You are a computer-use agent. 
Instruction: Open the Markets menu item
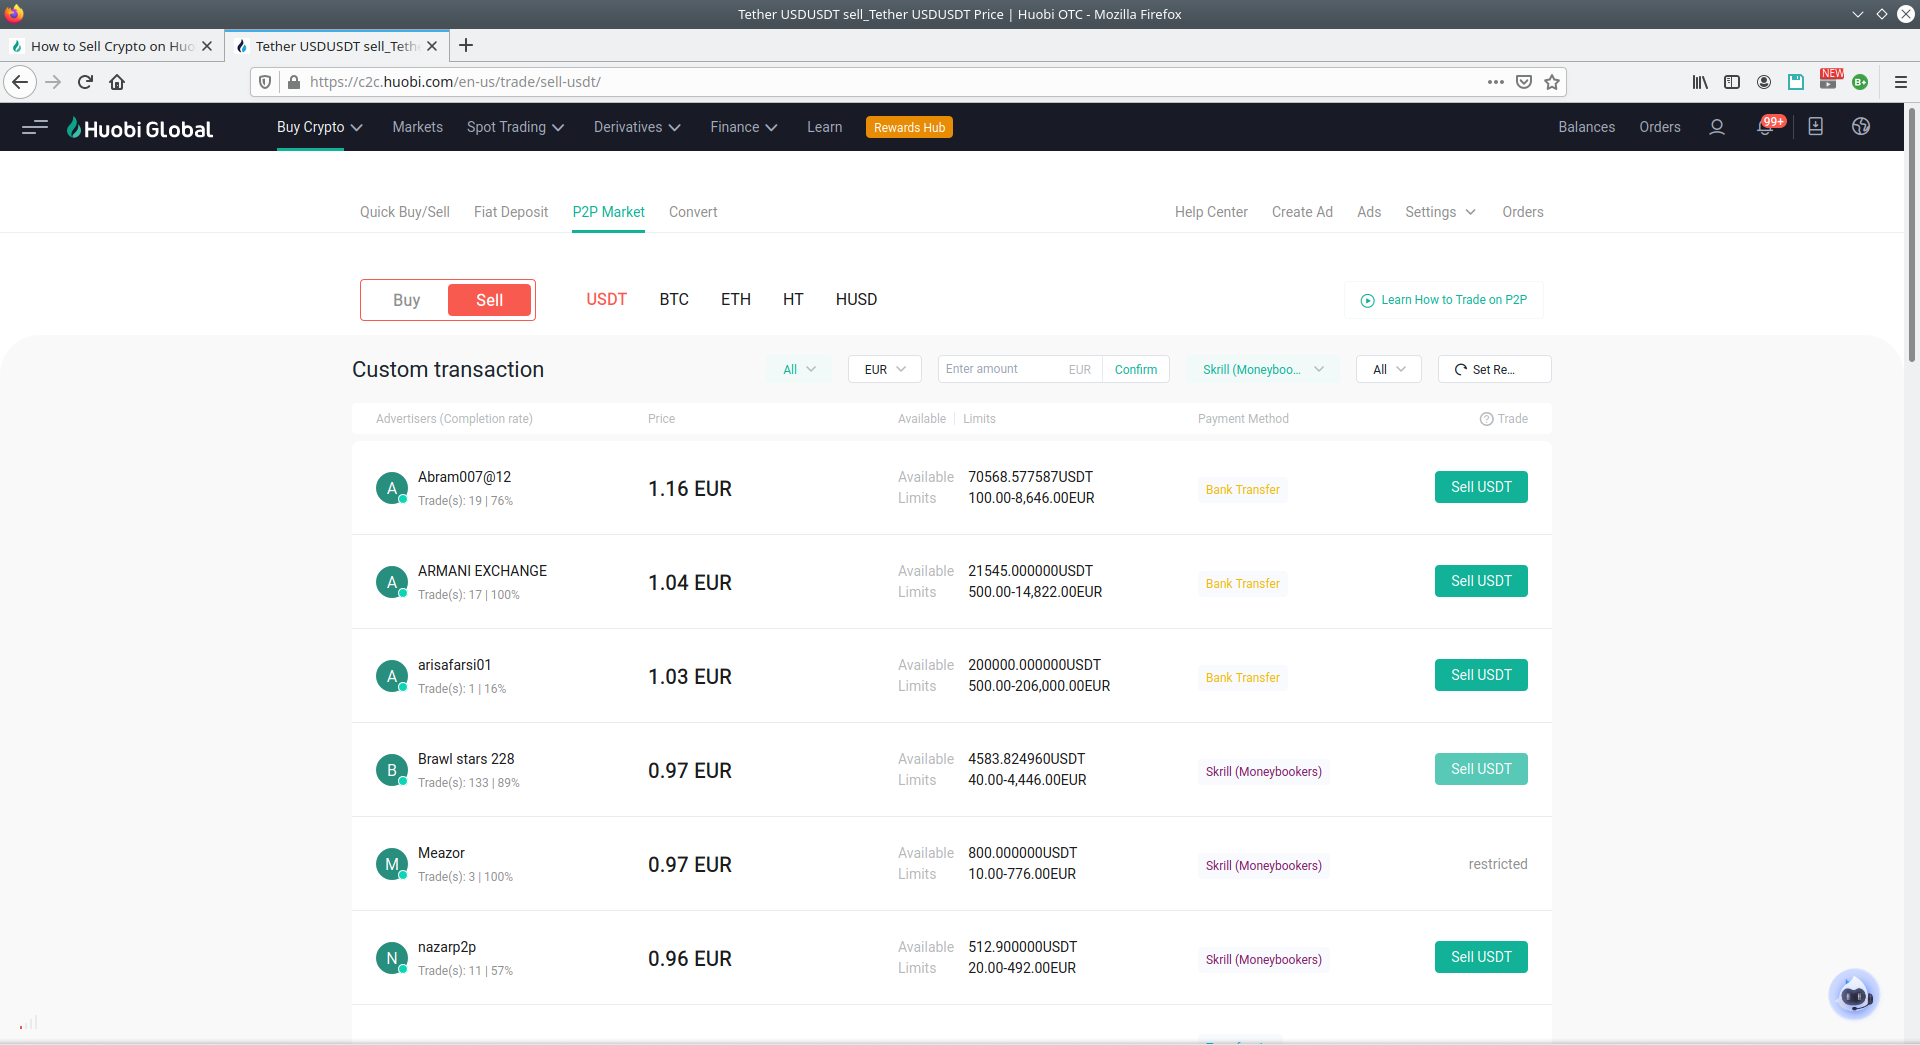(x=417, y=127)
